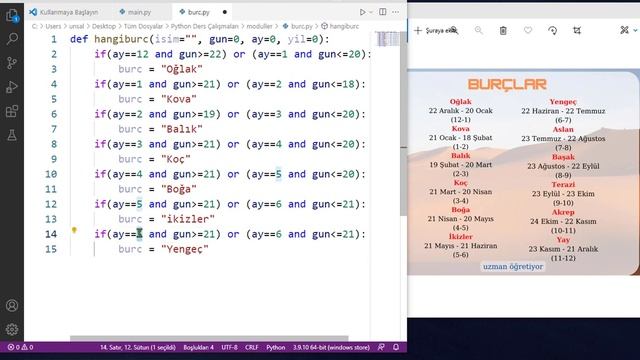
Task: Click the Users breadcrumb
Action: coord(53,26)
